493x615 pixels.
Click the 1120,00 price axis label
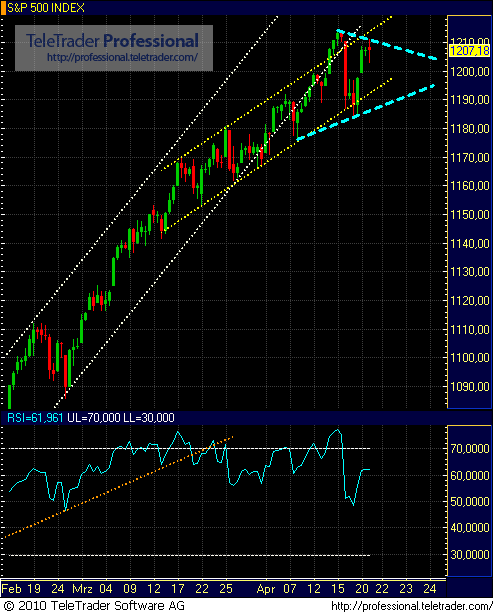pyautogui.click(x=470, y=301)
